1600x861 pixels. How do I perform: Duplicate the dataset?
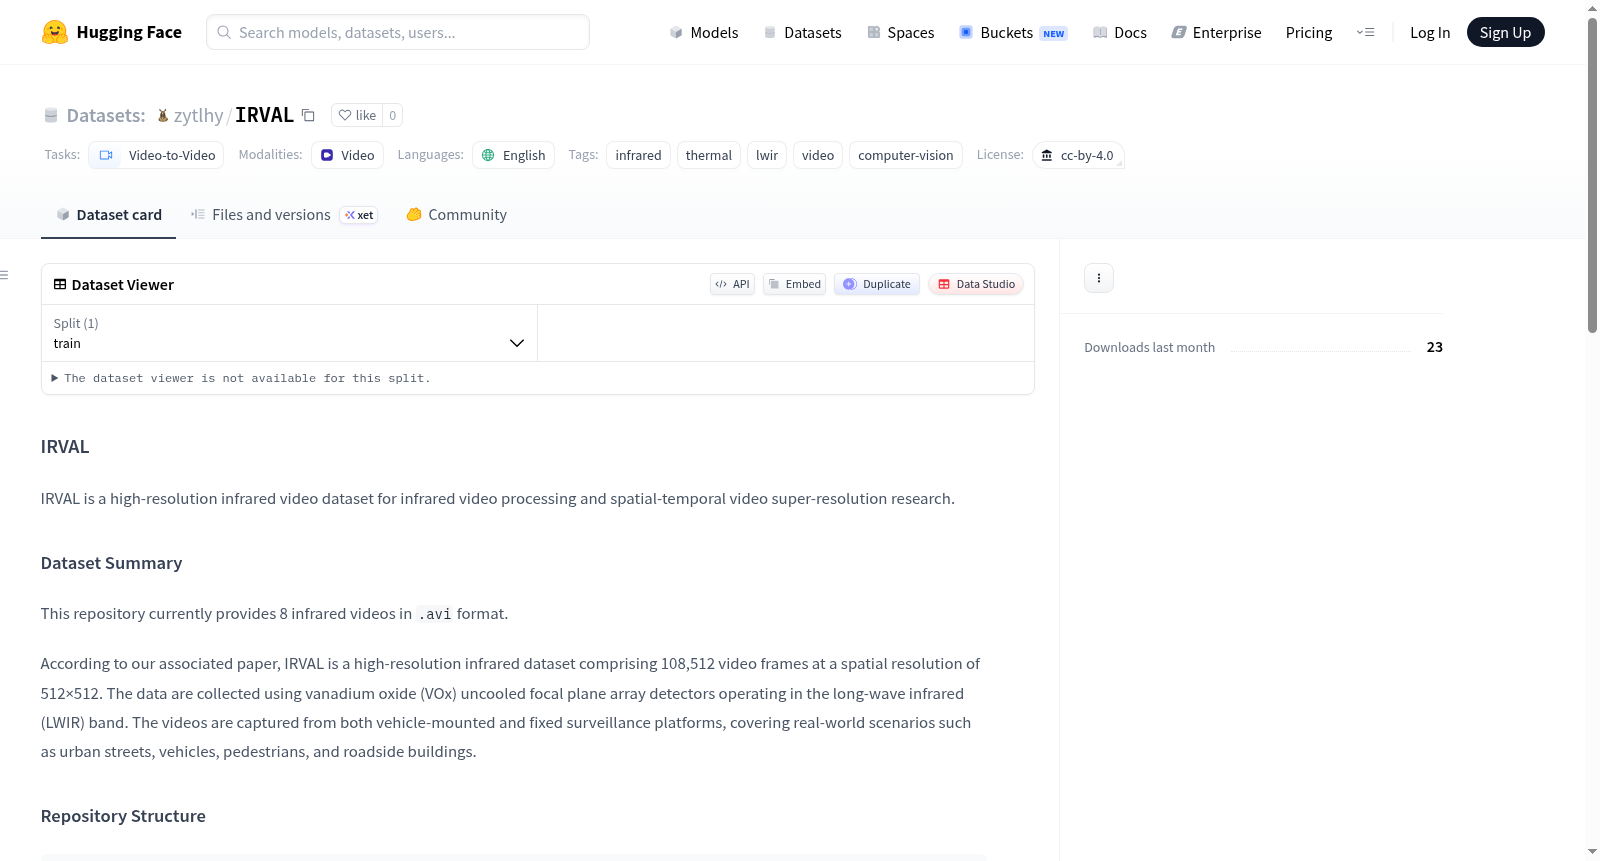(877, 284)
